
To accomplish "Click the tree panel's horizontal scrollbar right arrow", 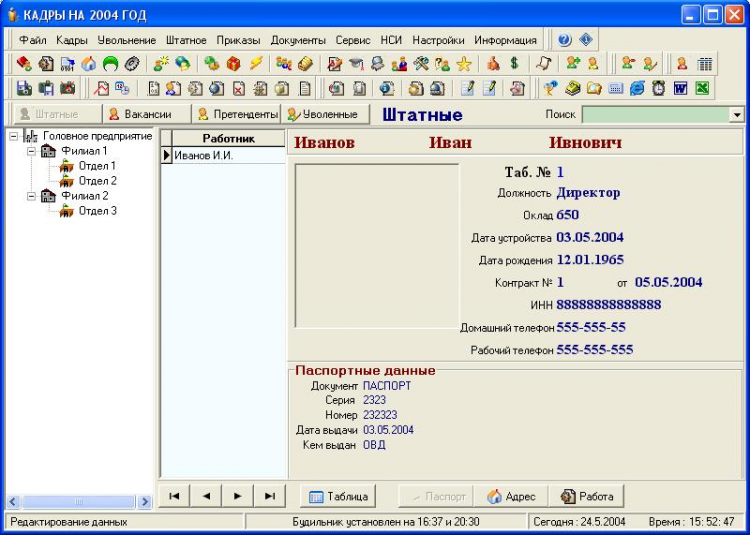I will tap(144, 502).
